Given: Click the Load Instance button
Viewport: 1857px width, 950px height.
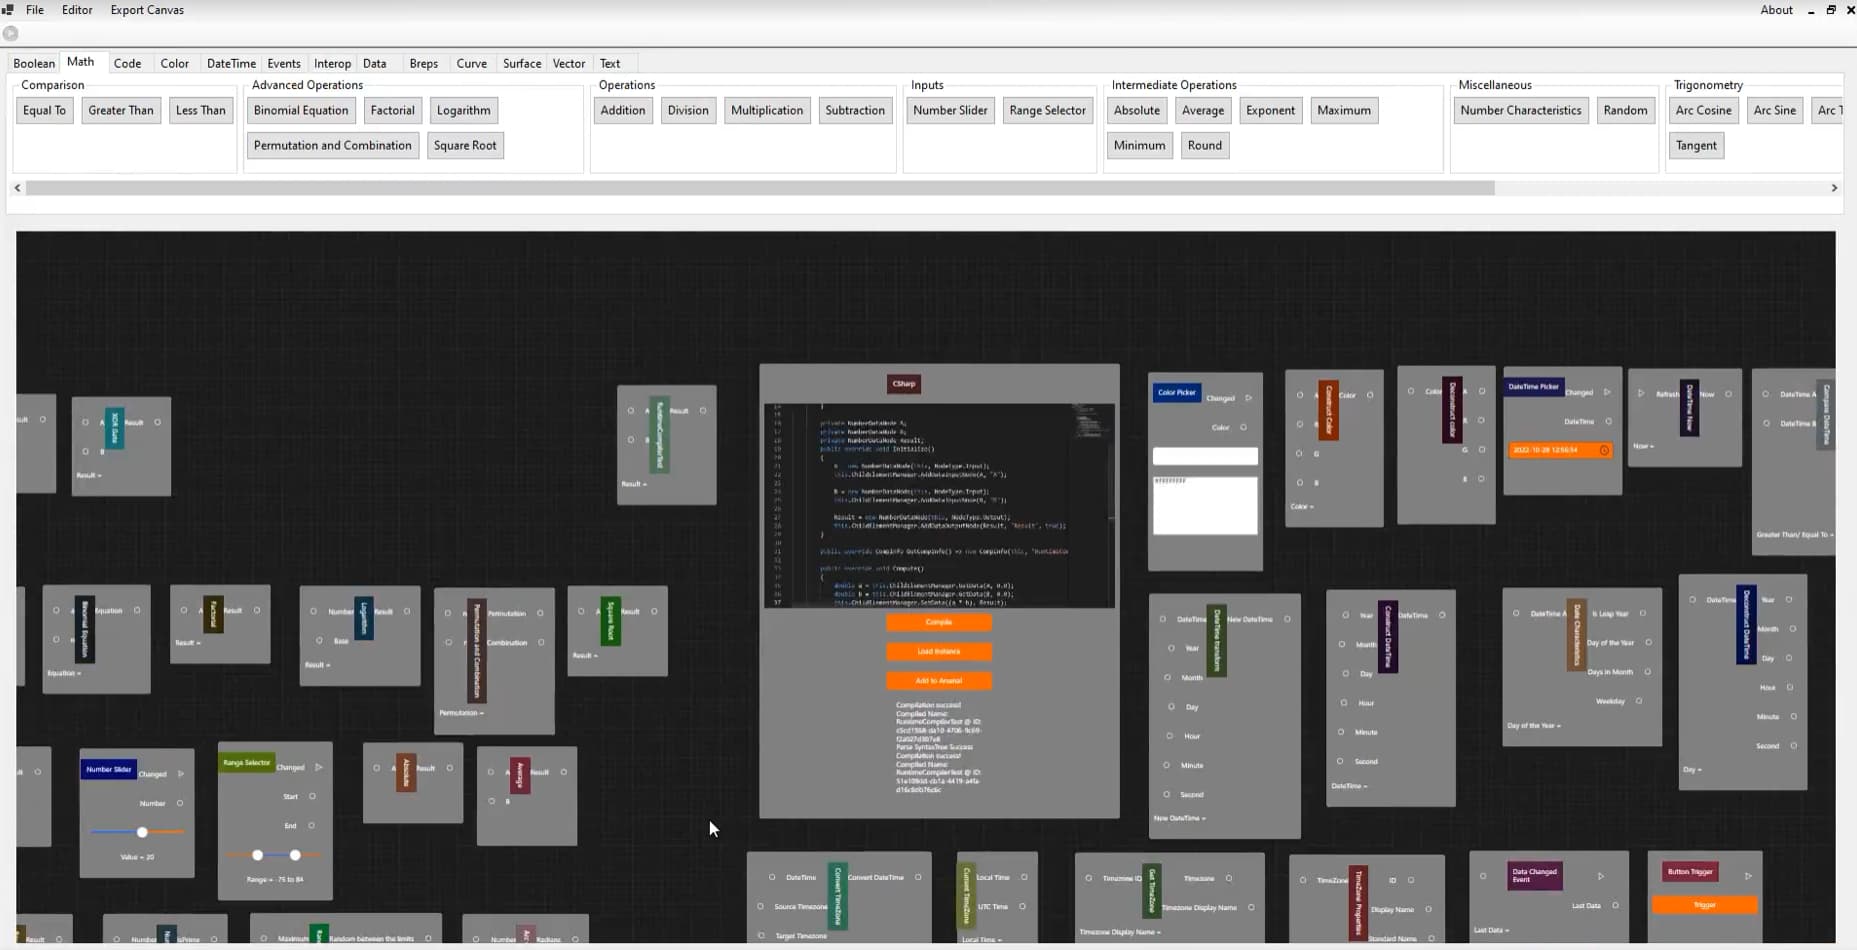Looking at the screenshot, I should [939, 651].
